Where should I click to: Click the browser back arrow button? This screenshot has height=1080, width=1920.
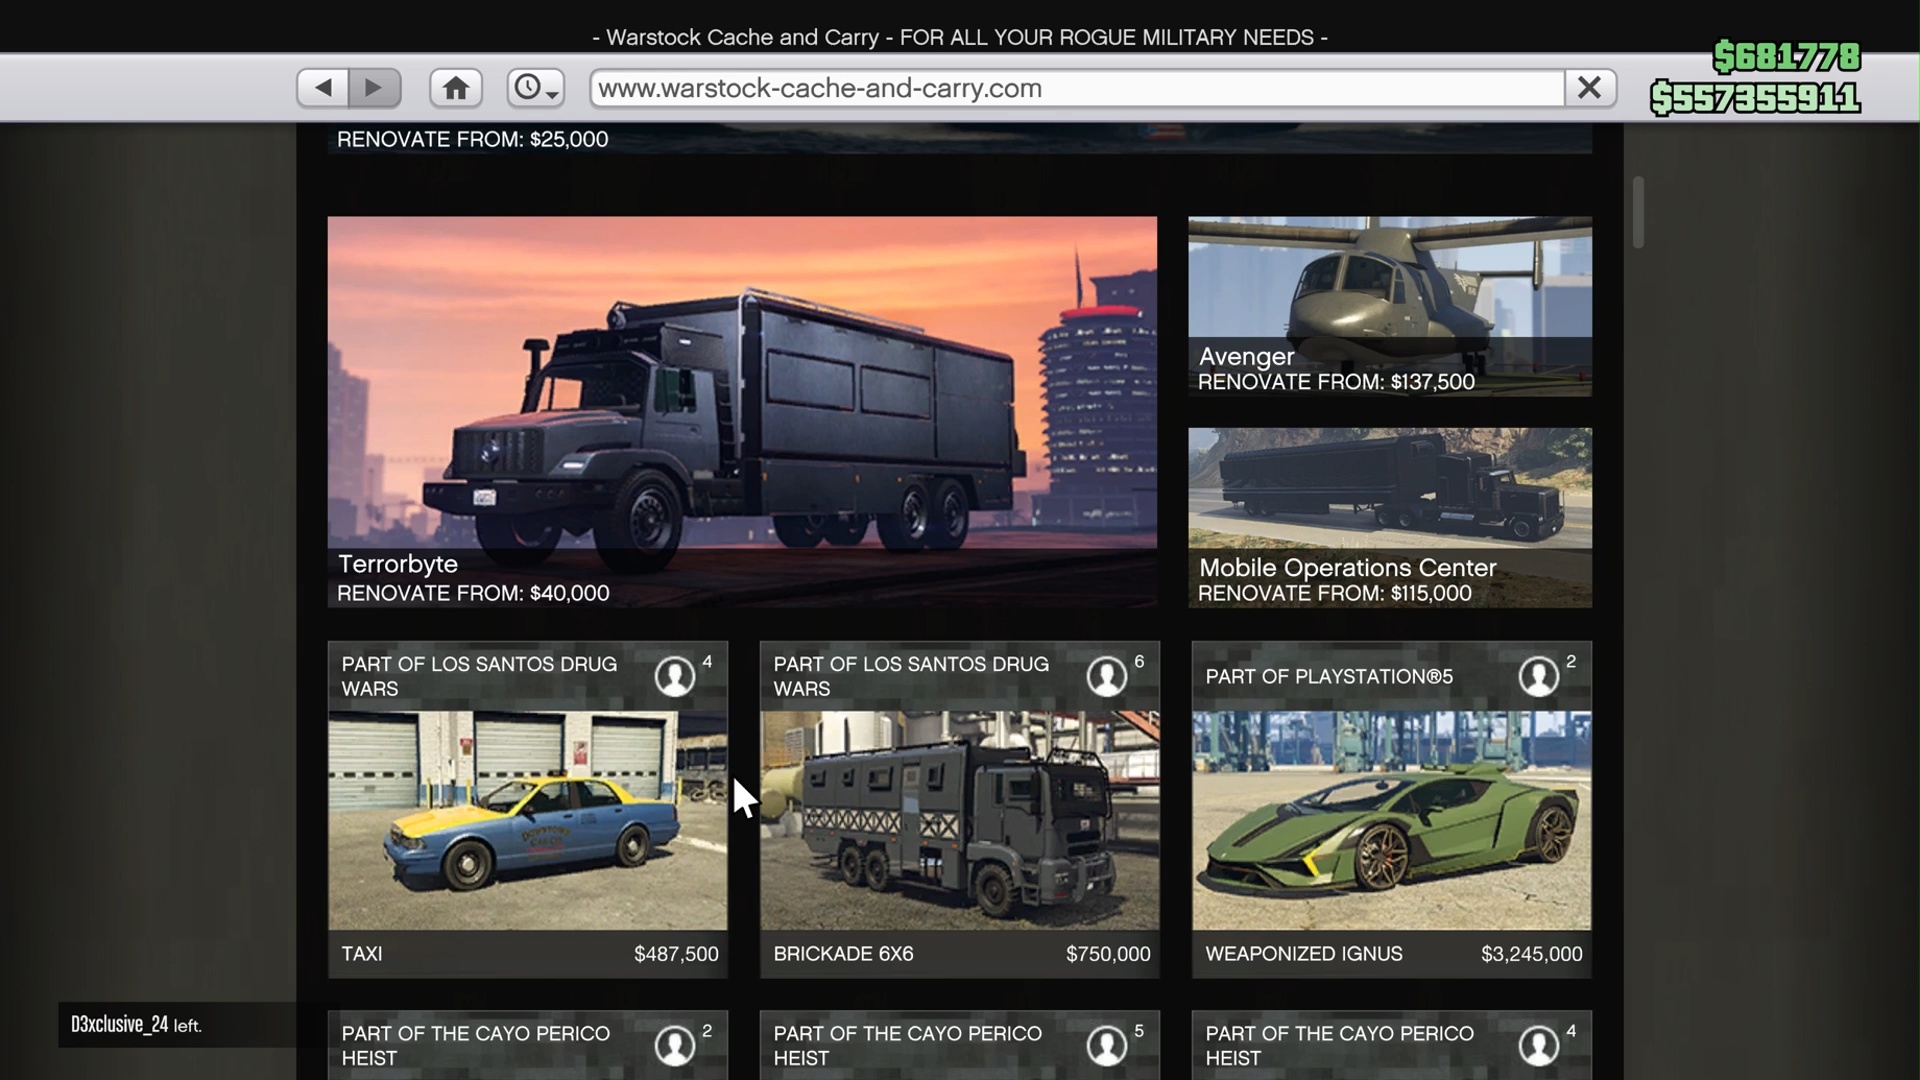pos(323,88)
